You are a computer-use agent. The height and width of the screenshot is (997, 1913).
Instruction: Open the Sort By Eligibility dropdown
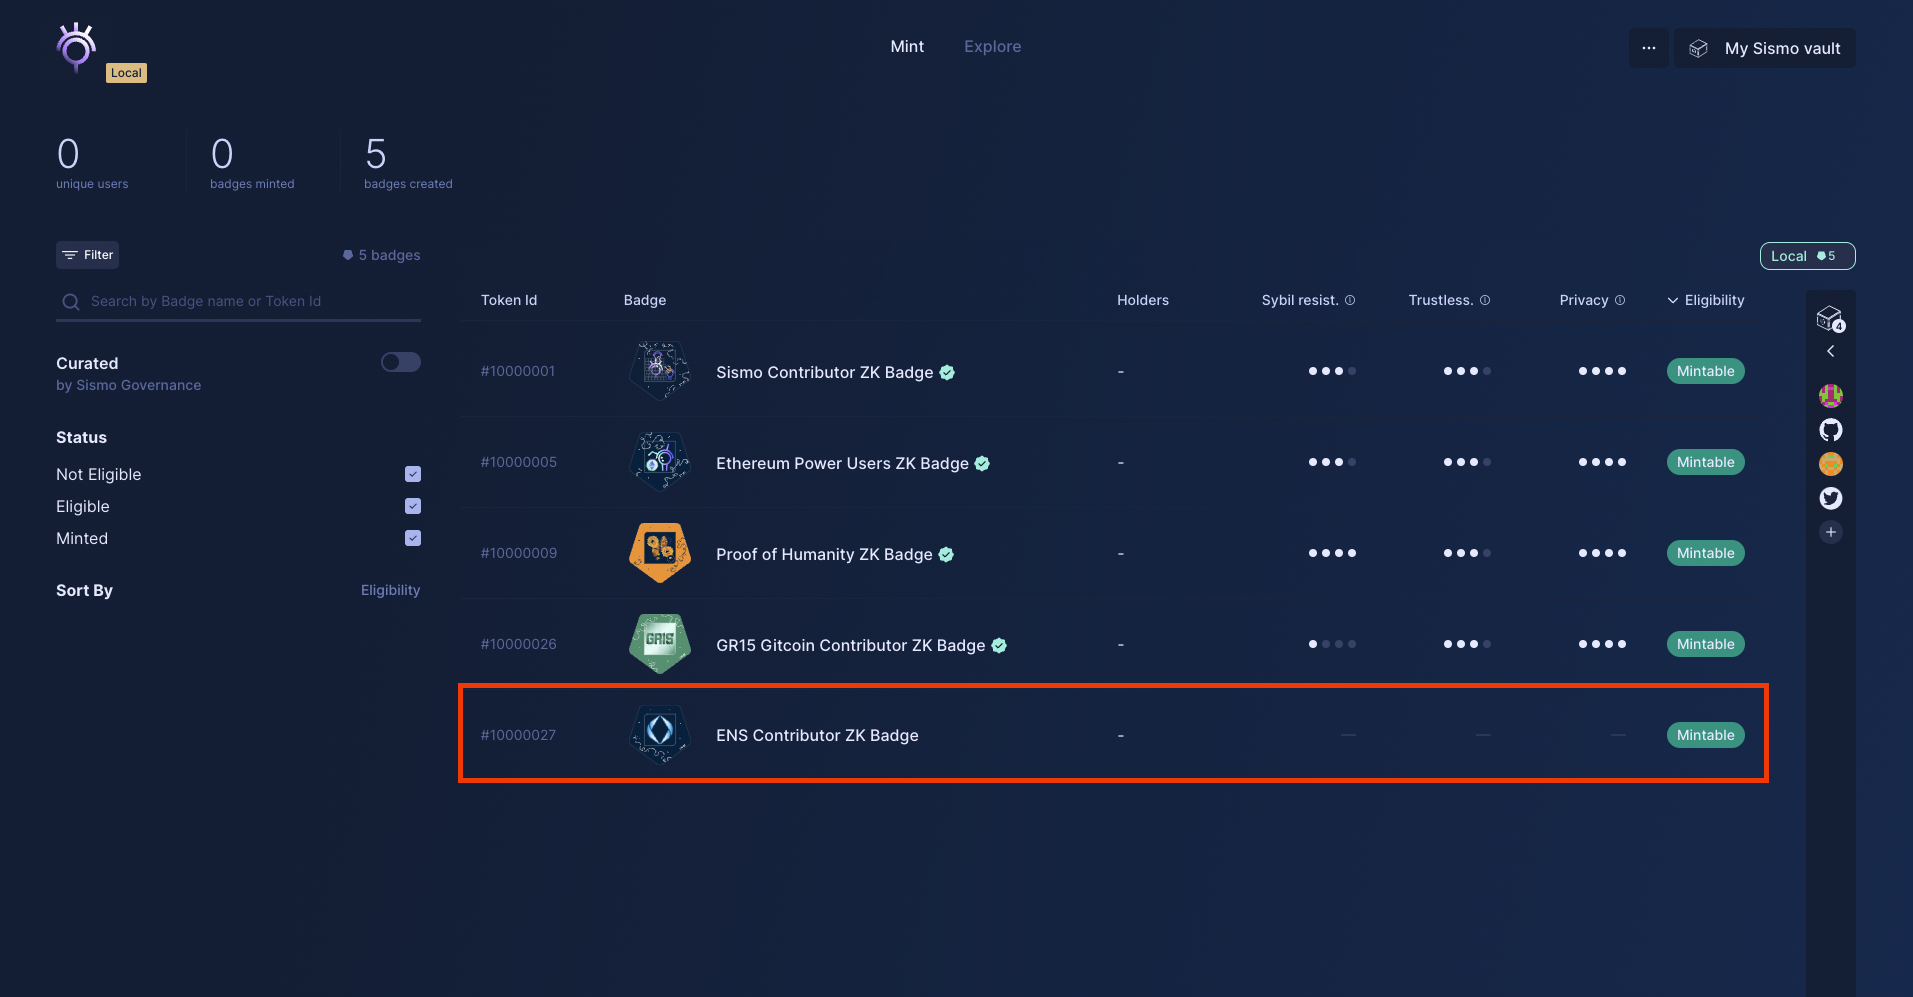(390, 590)
